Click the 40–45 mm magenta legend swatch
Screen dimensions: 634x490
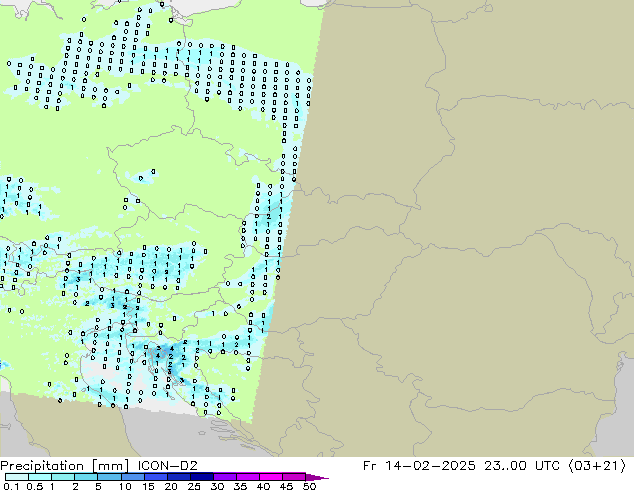tap(271, 477)
